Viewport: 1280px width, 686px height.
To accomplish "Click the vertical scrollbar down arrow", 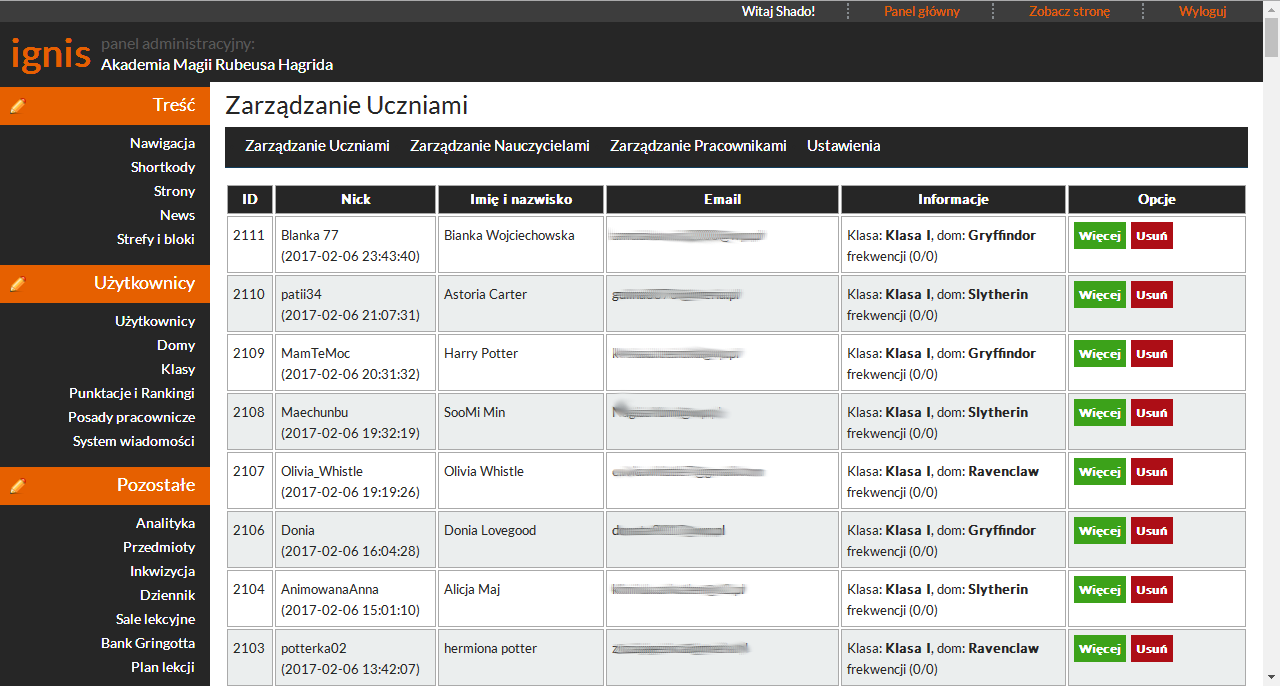I will point(1271,677).
